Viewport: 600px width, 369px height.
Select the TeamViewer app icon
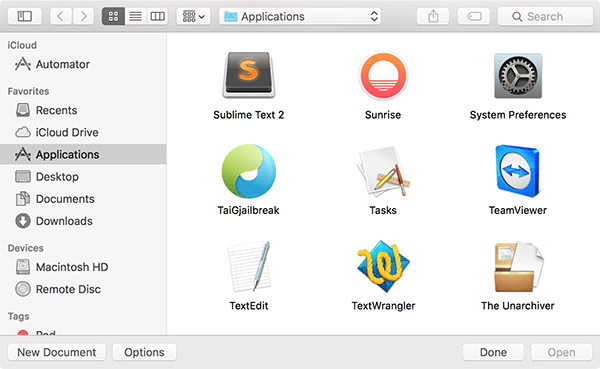click(x=518, y=171)
